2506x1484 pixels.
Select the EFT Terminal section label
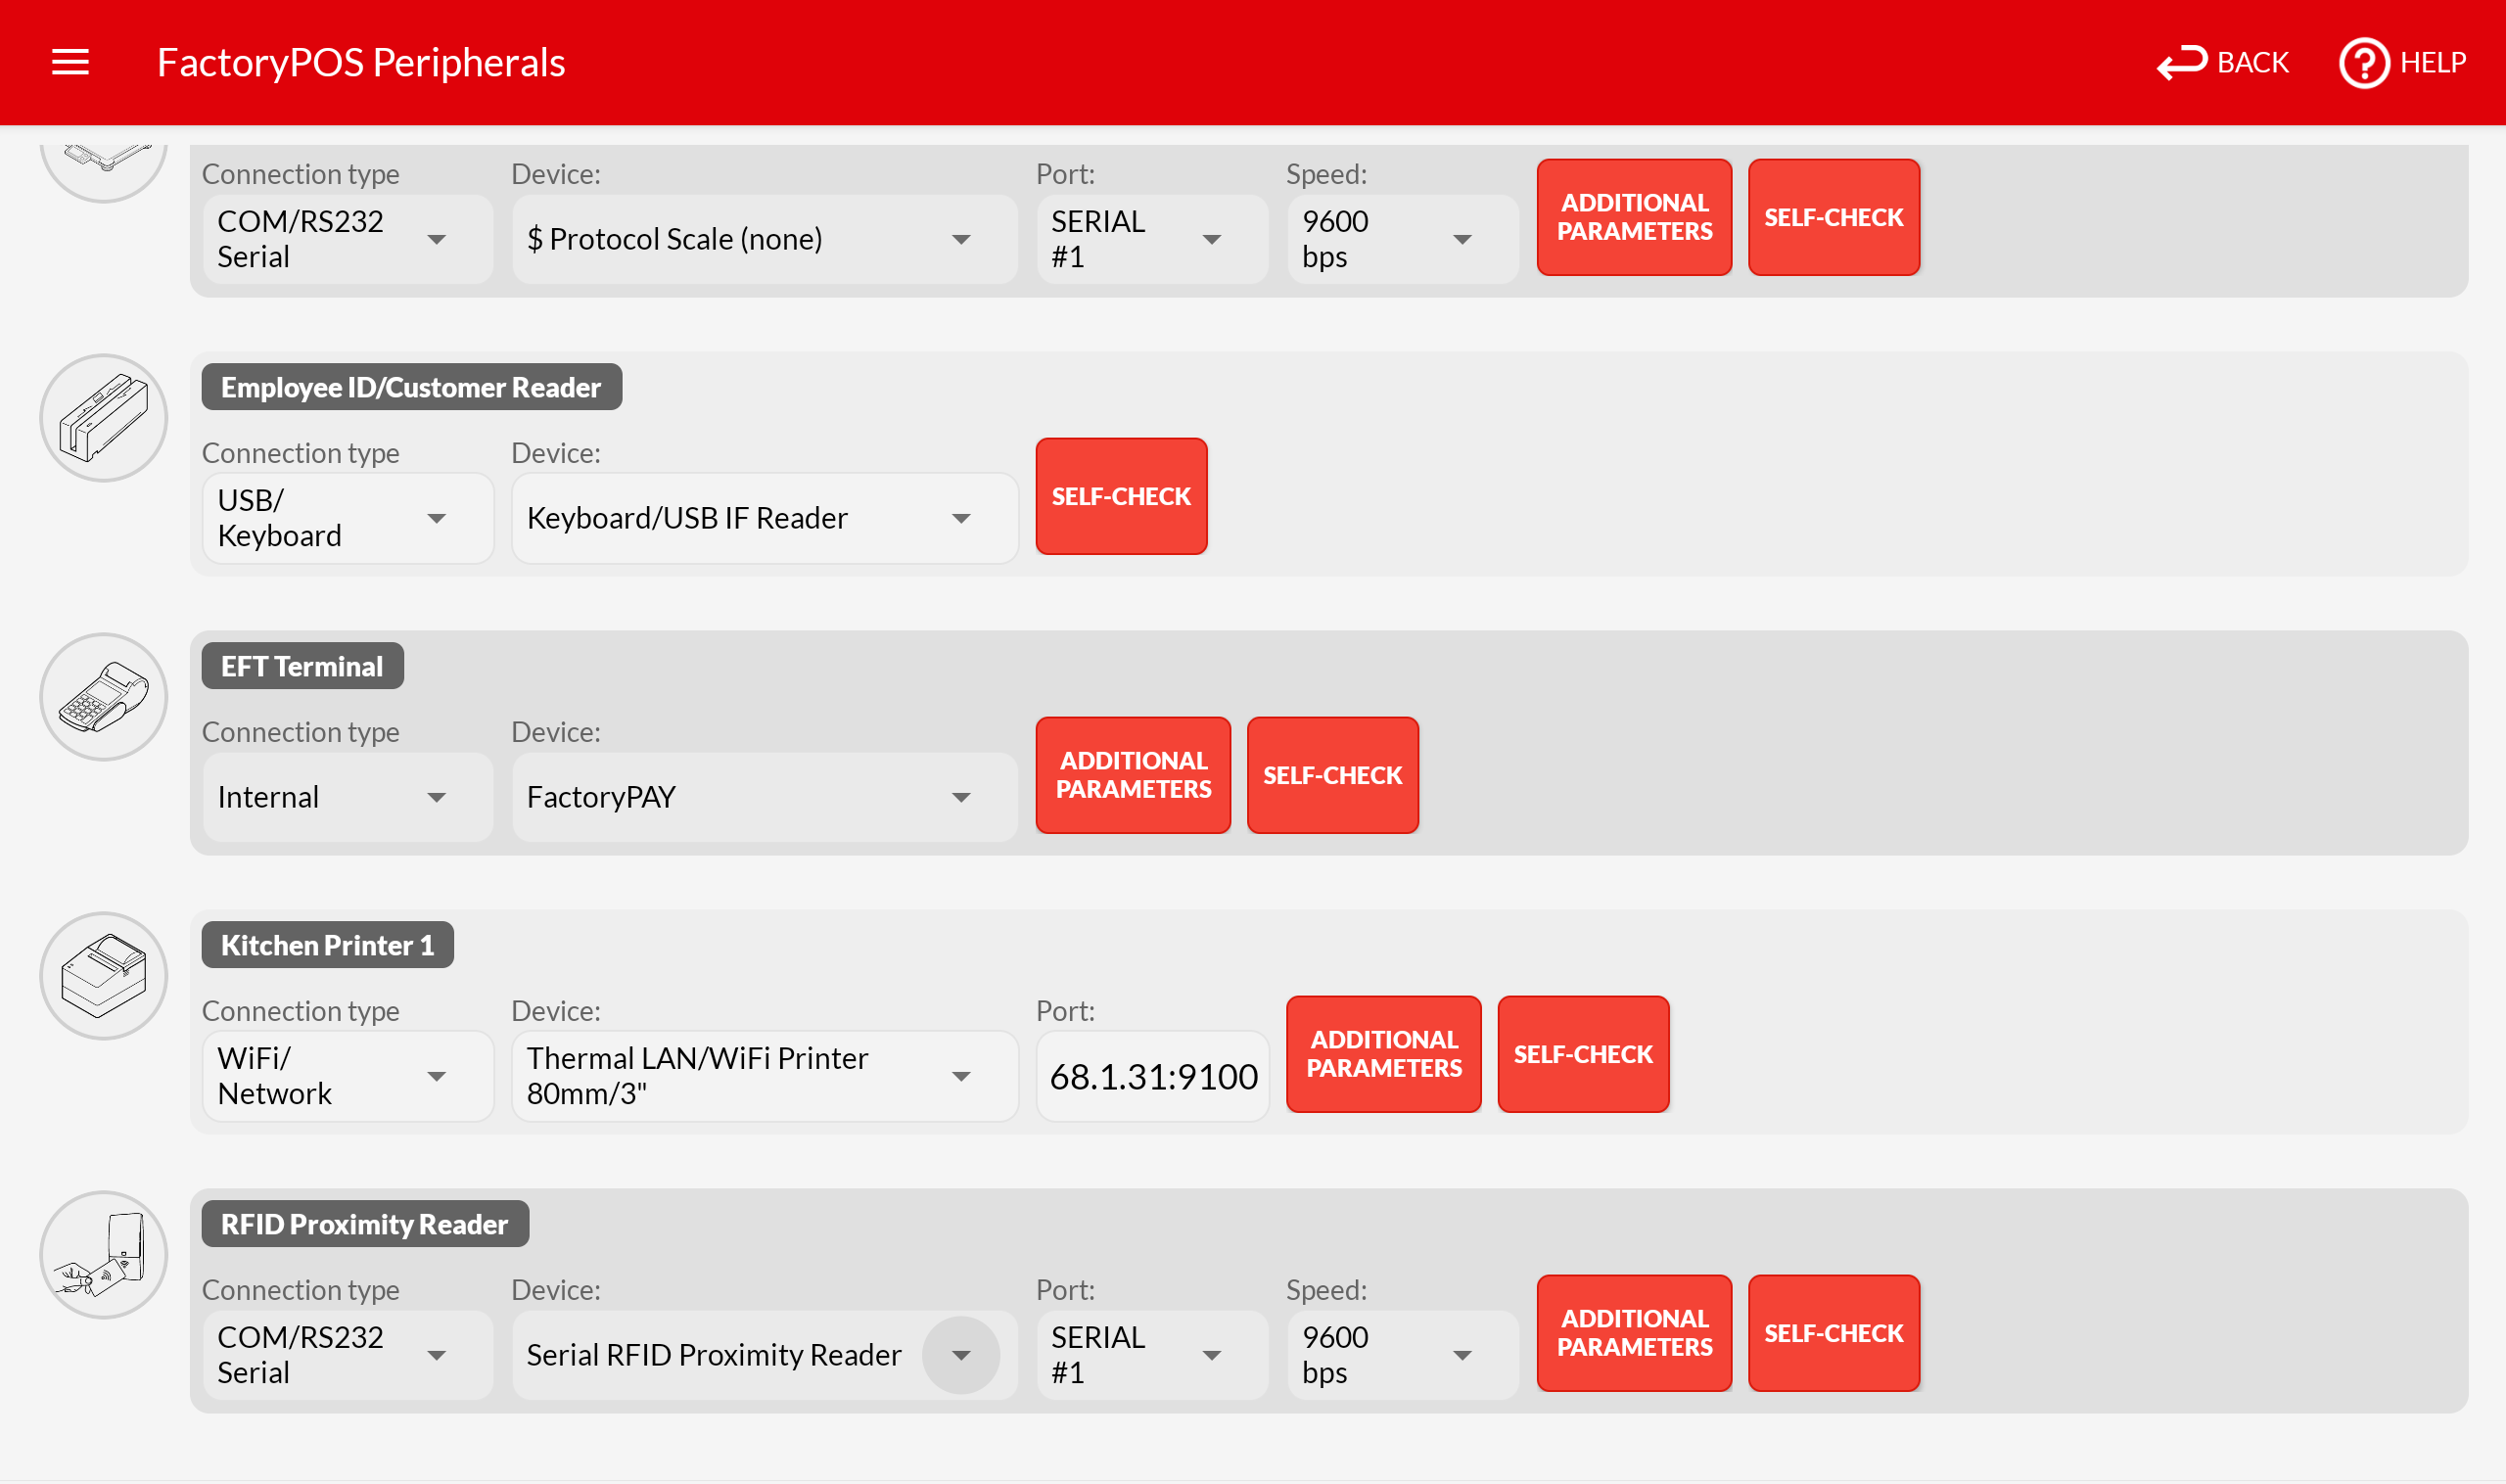tap(302, 666)
